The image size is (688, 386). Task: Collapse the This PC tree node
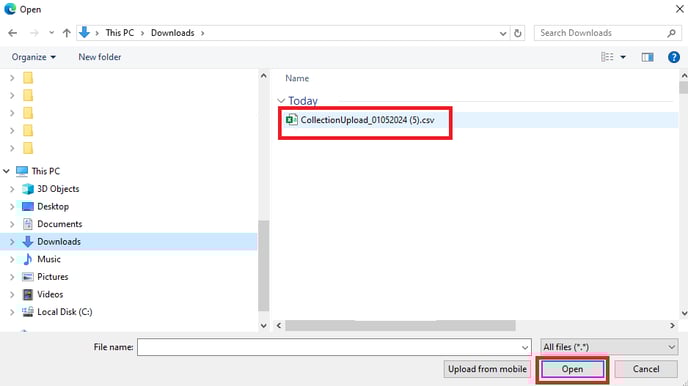[x=7, y=171]
